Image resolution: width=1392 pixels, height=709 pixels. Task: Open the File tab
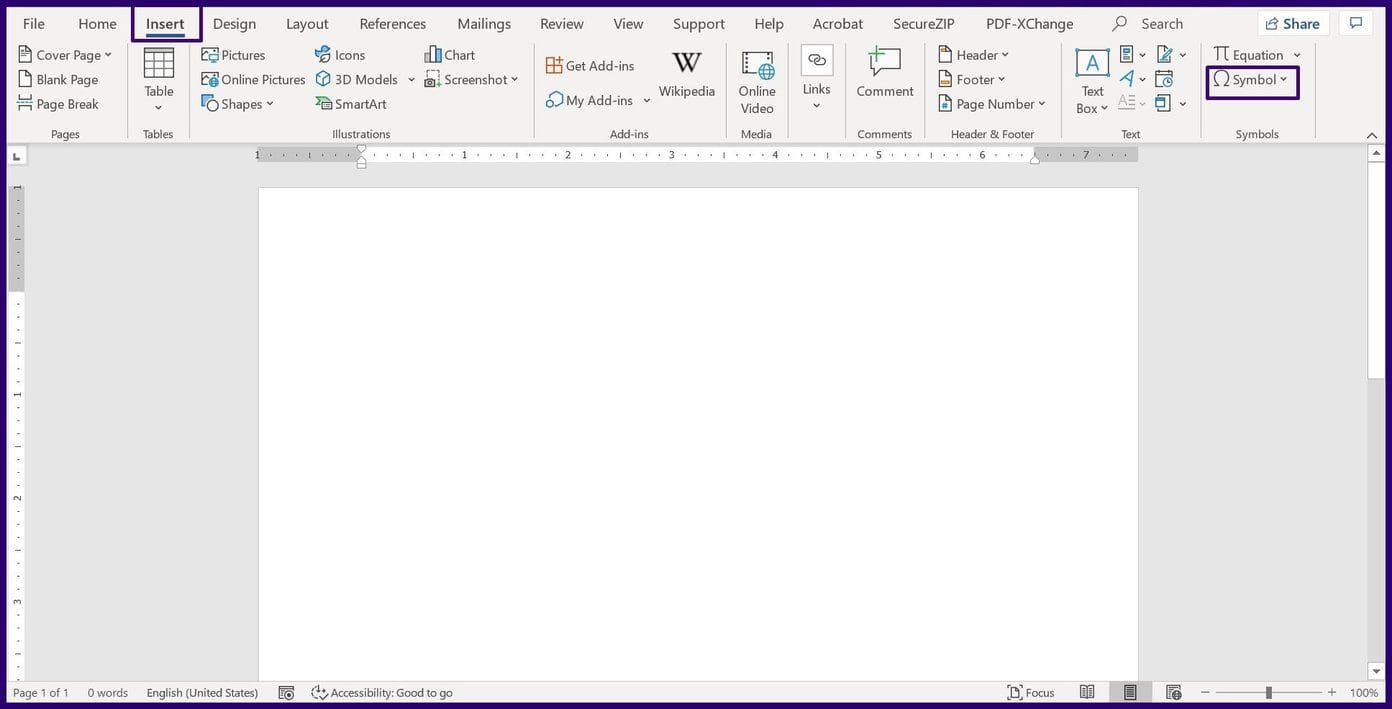point(34,23)
